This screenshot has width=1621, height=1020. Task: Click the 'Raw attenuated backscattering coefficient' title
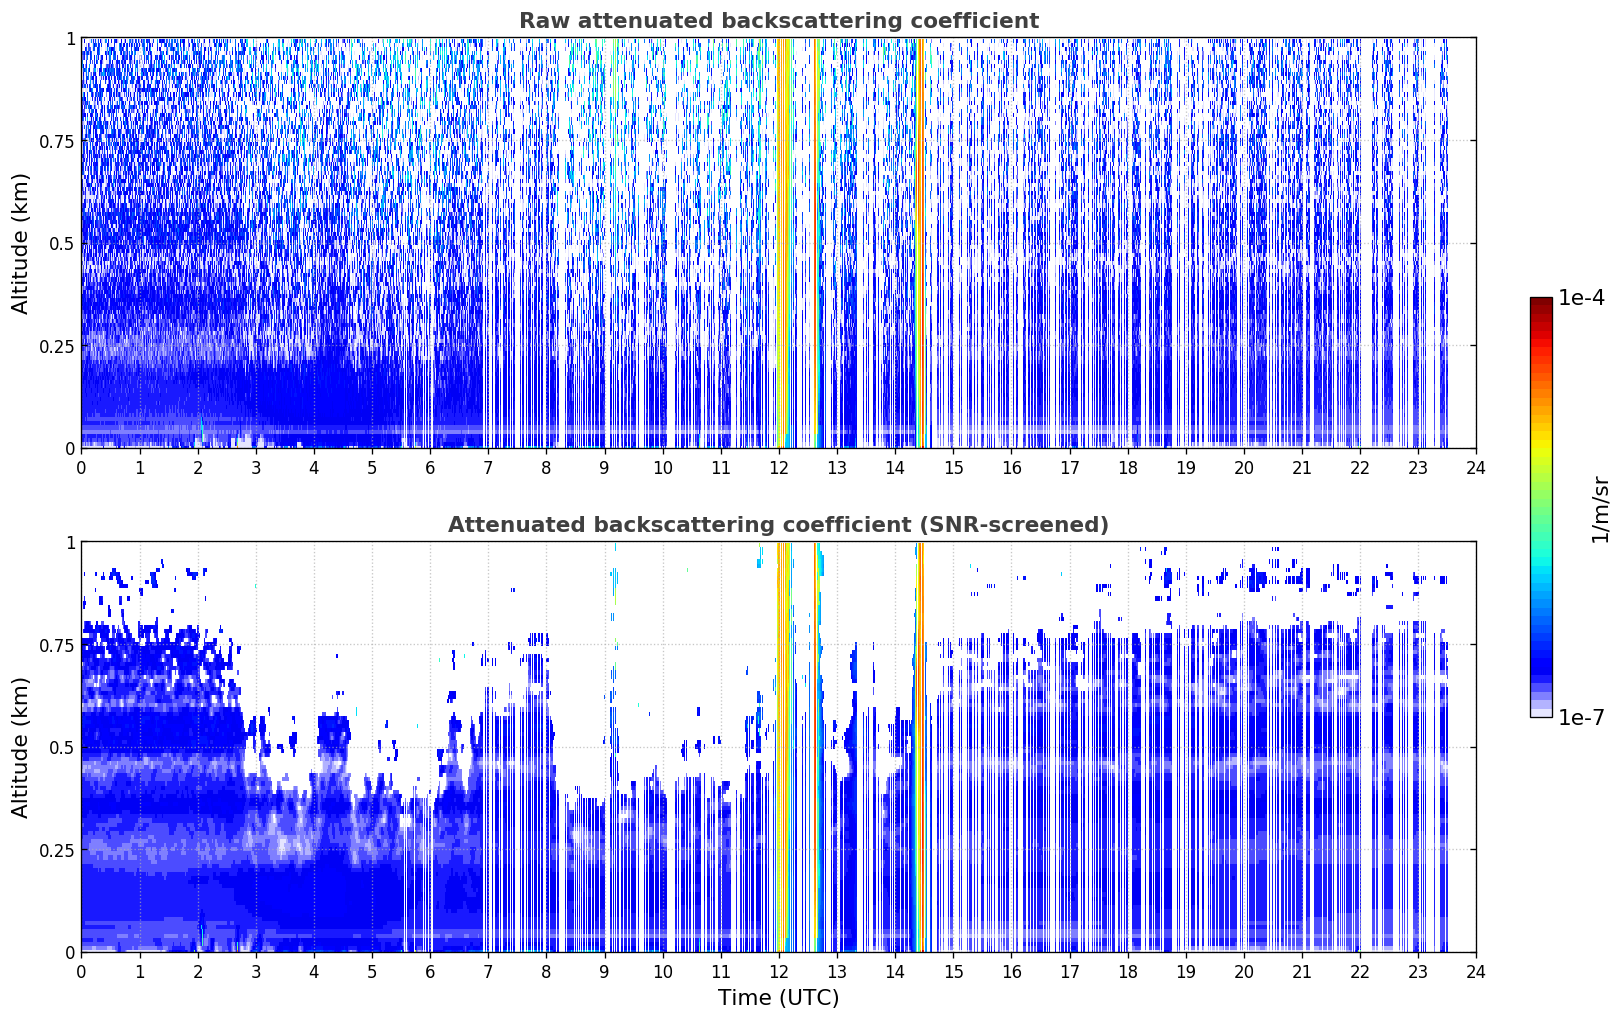[778, 21]
